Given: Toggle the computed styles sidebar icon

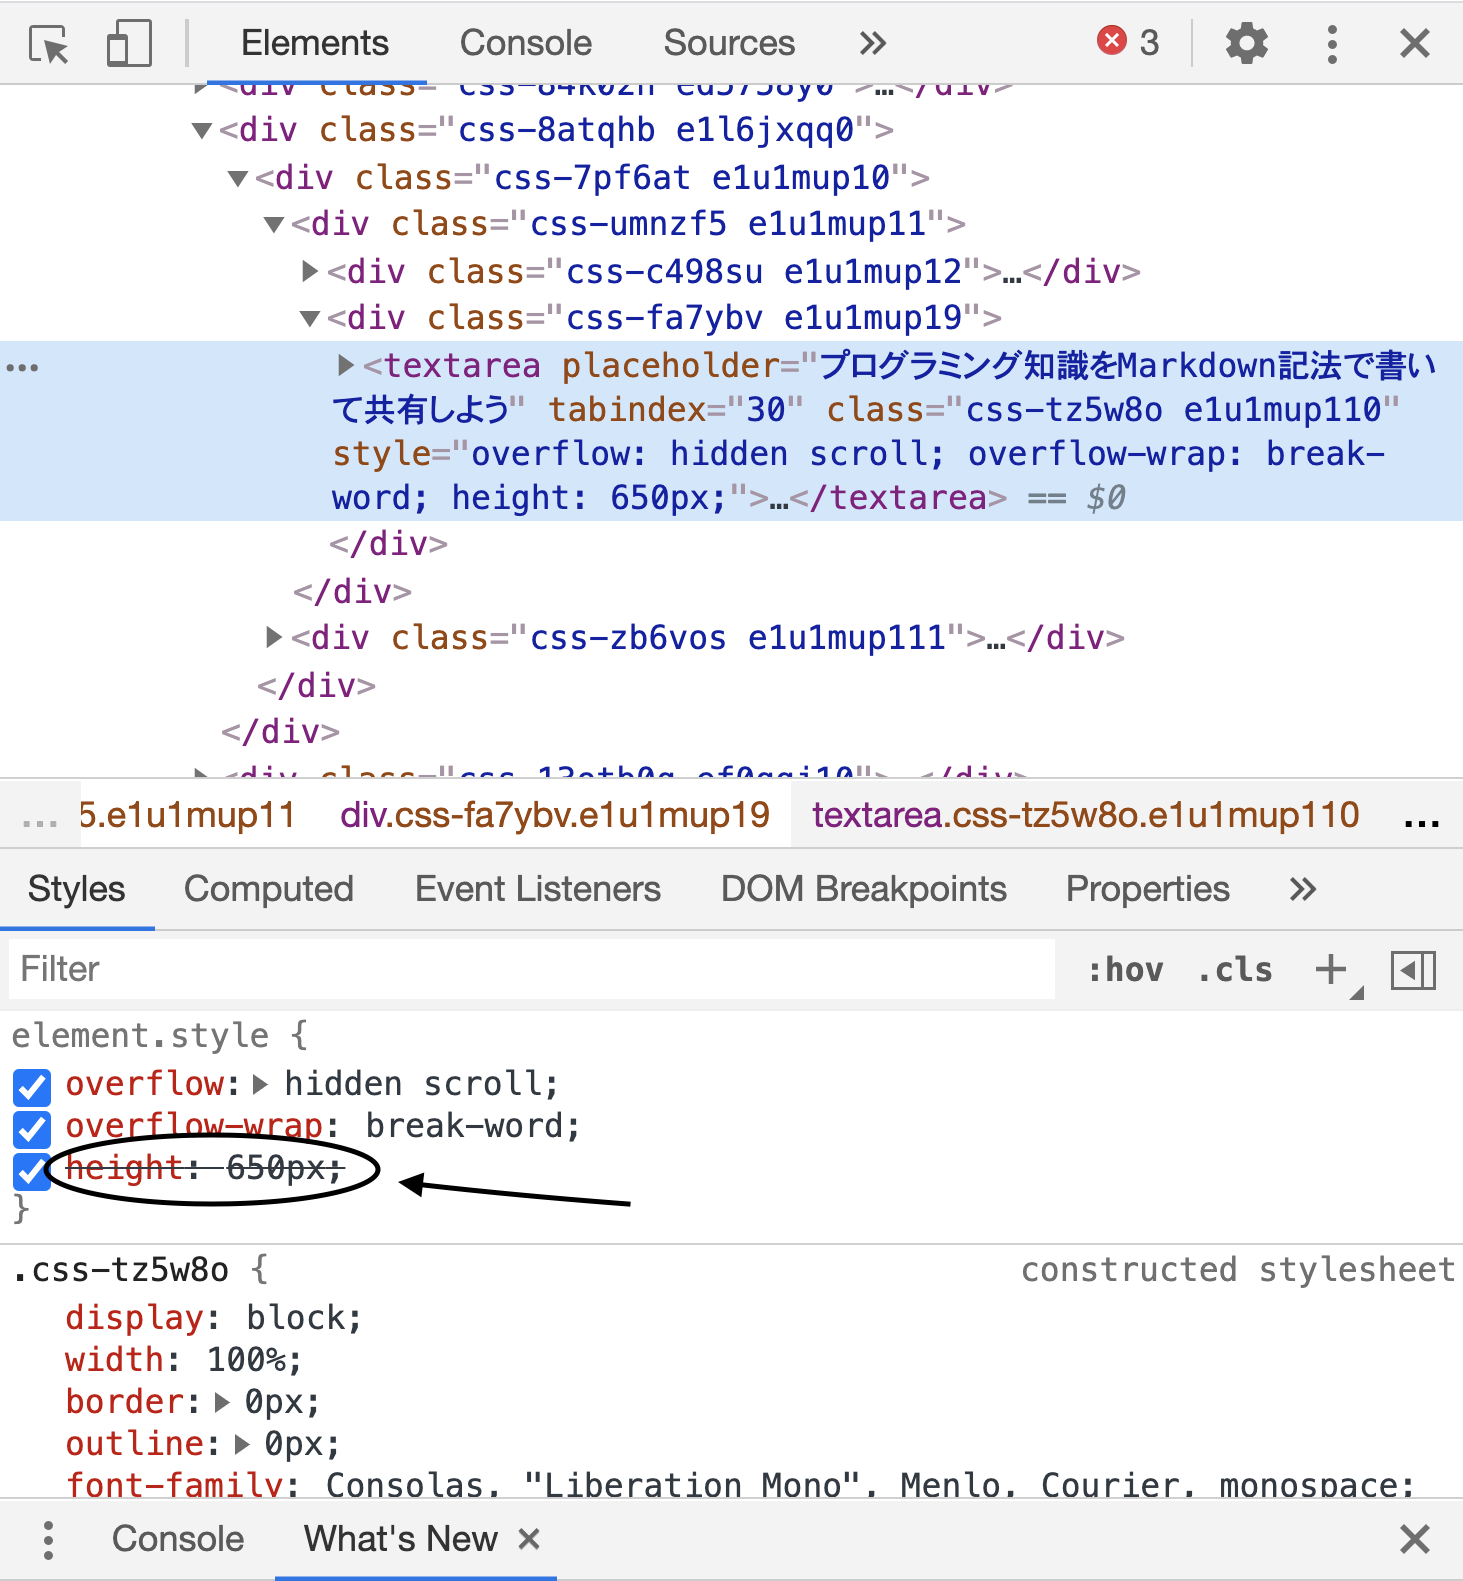Looking at the screenshot, I should (1413, 970).
